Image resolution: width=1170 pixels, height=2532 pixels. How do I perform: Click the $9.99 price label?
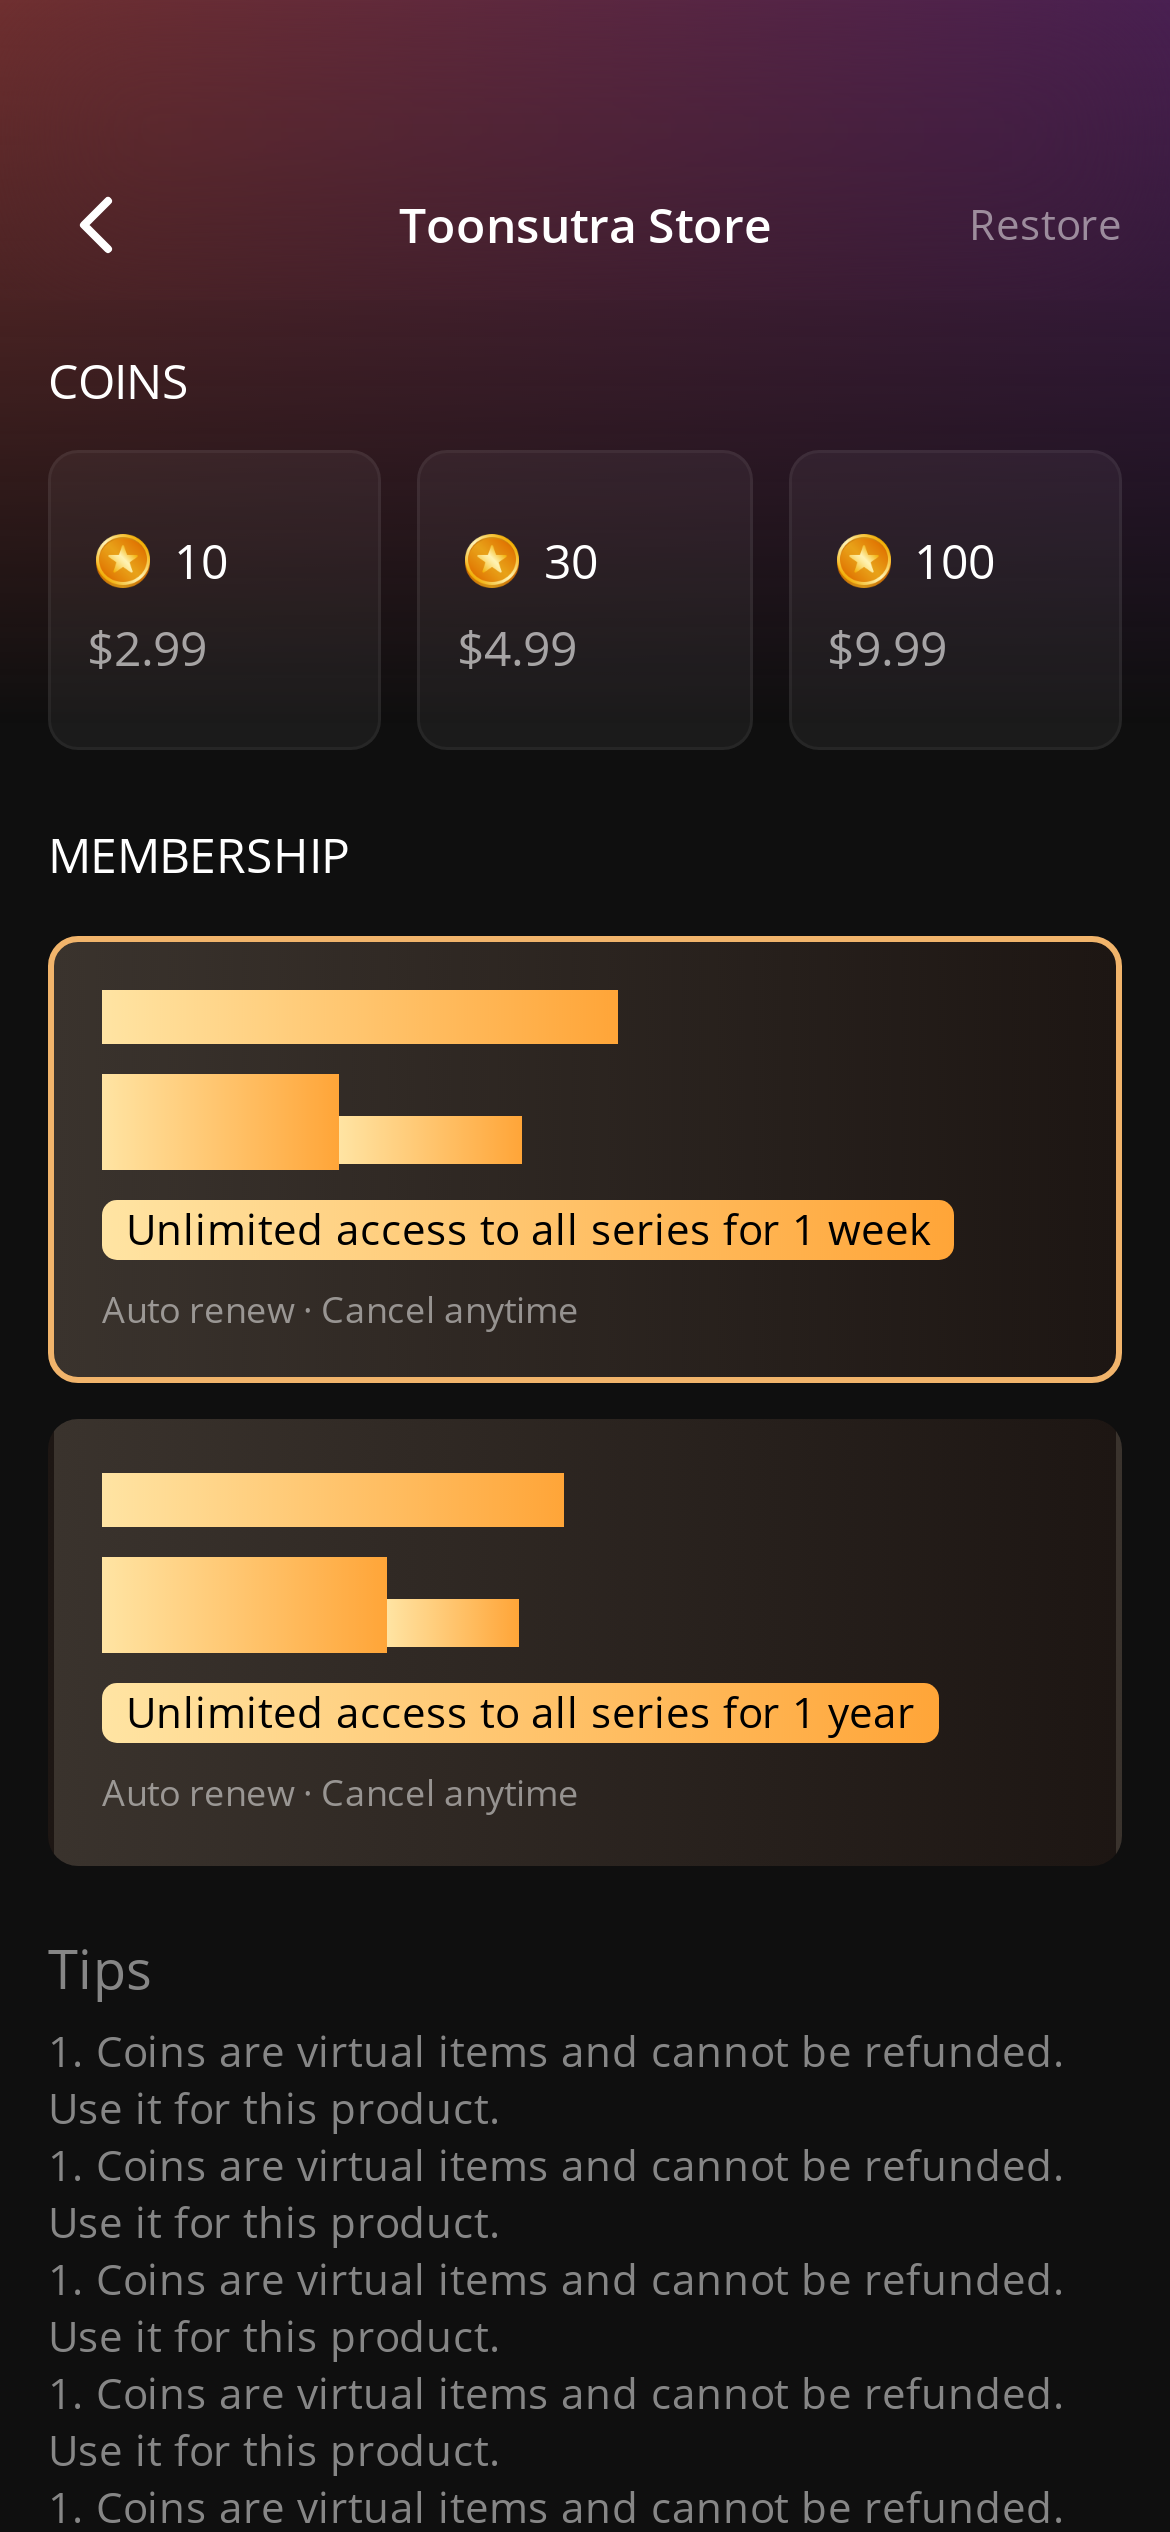(888, 649)
